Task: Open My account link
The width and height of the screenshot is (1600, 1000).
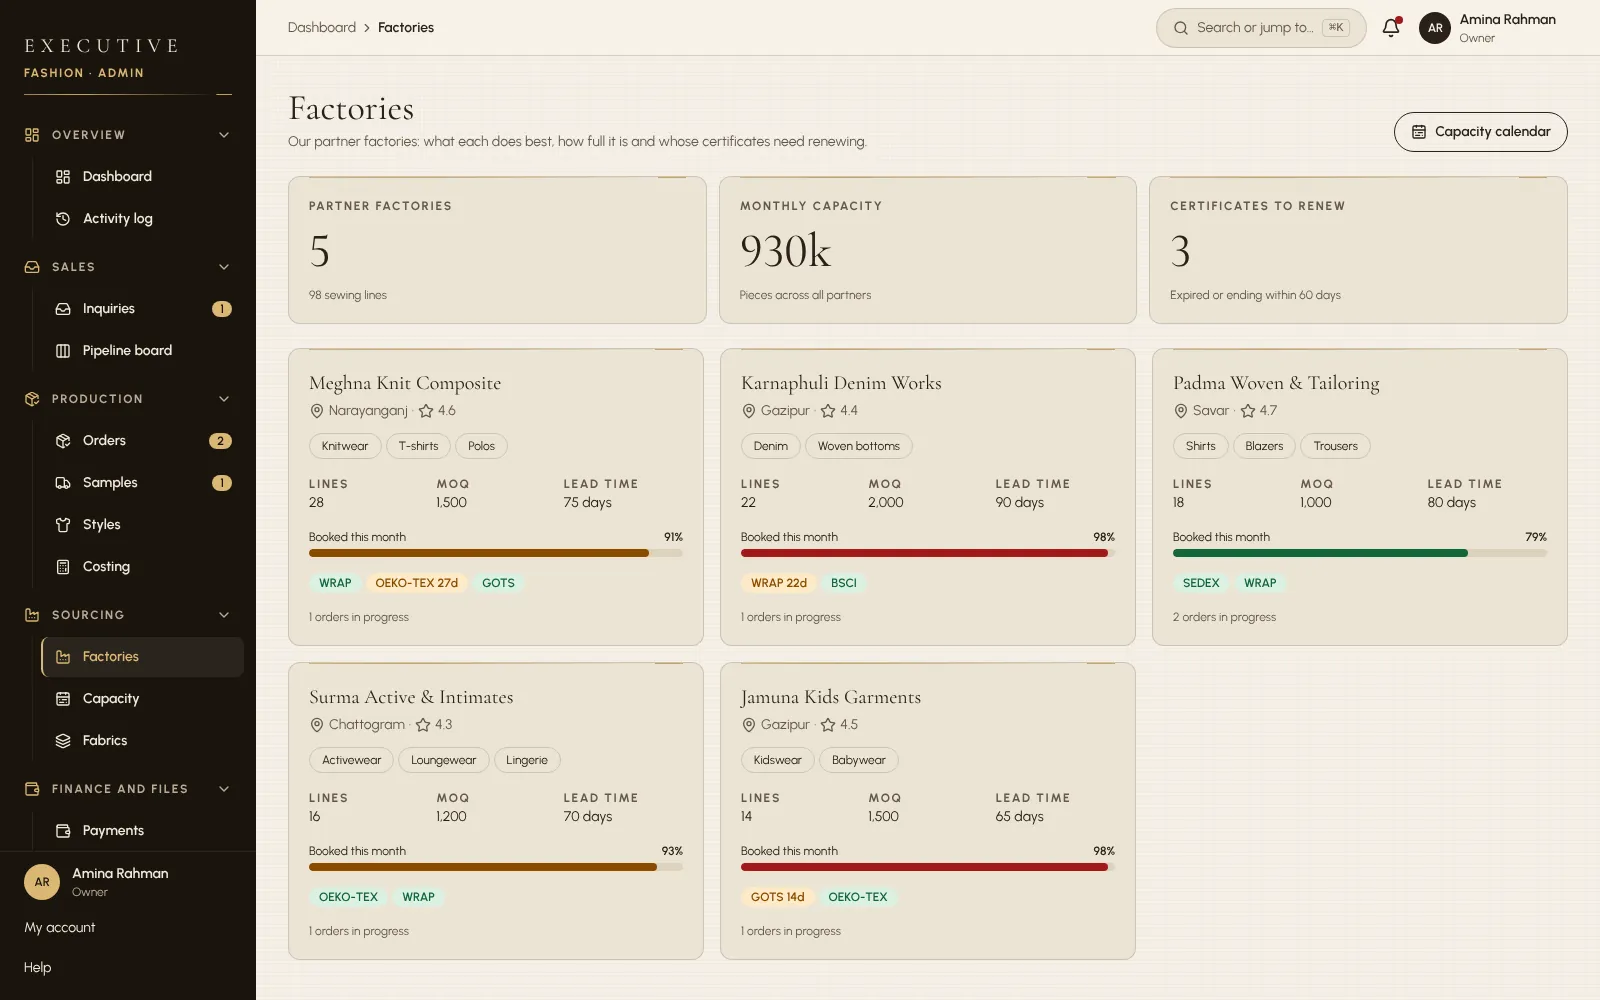Action: pyautogui.click(x=60, y=928)
